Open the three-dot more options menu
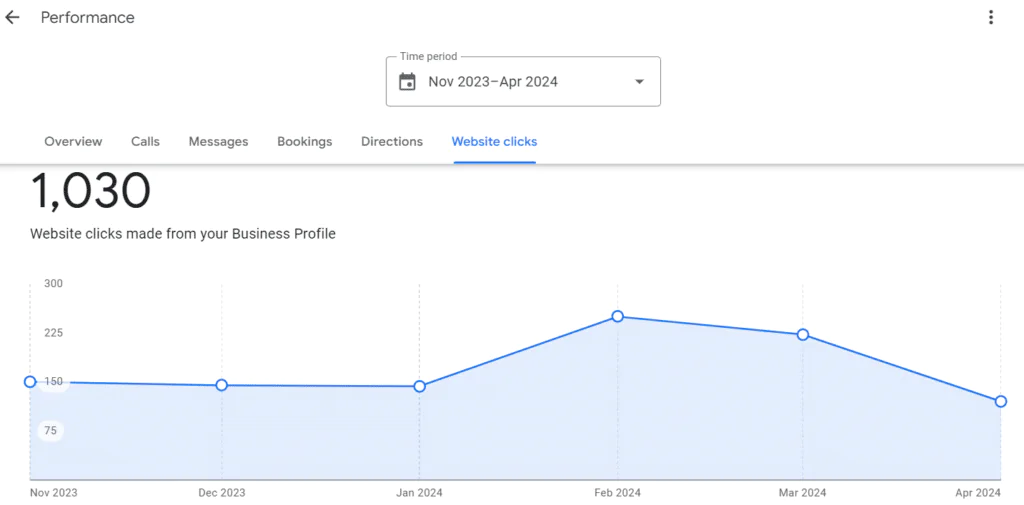1024x505 pixels. (990, 17)
